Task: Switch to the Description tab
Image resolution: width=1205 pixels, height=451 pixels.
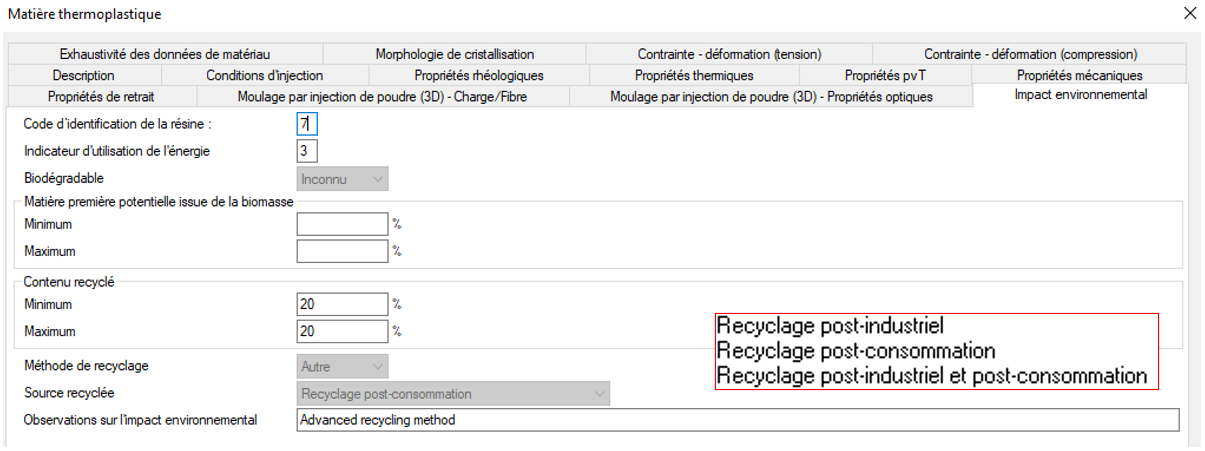Action: point(84,75)
